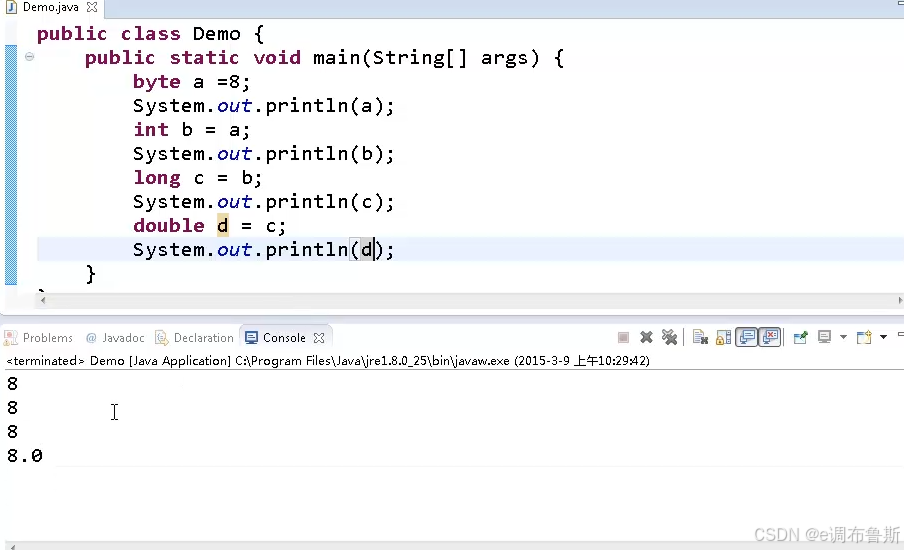Click the 'System.out.println(b);' line

(x=263, y=154)
